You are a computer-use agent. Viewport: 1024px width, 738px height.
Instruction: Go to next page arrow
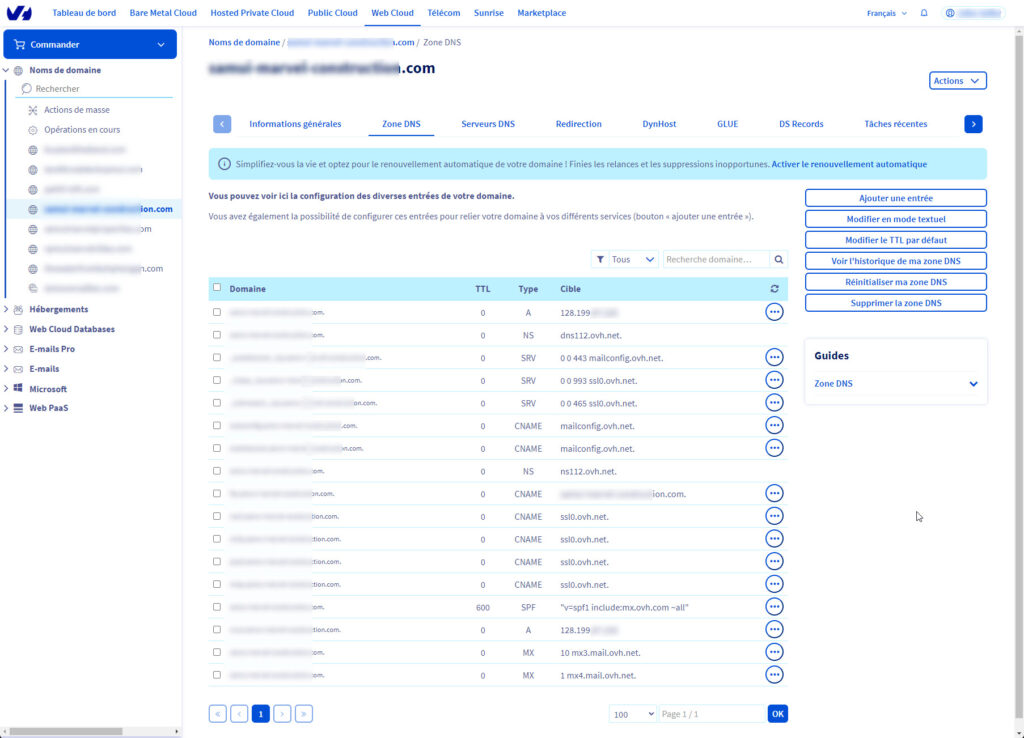[x=282, y=714]
